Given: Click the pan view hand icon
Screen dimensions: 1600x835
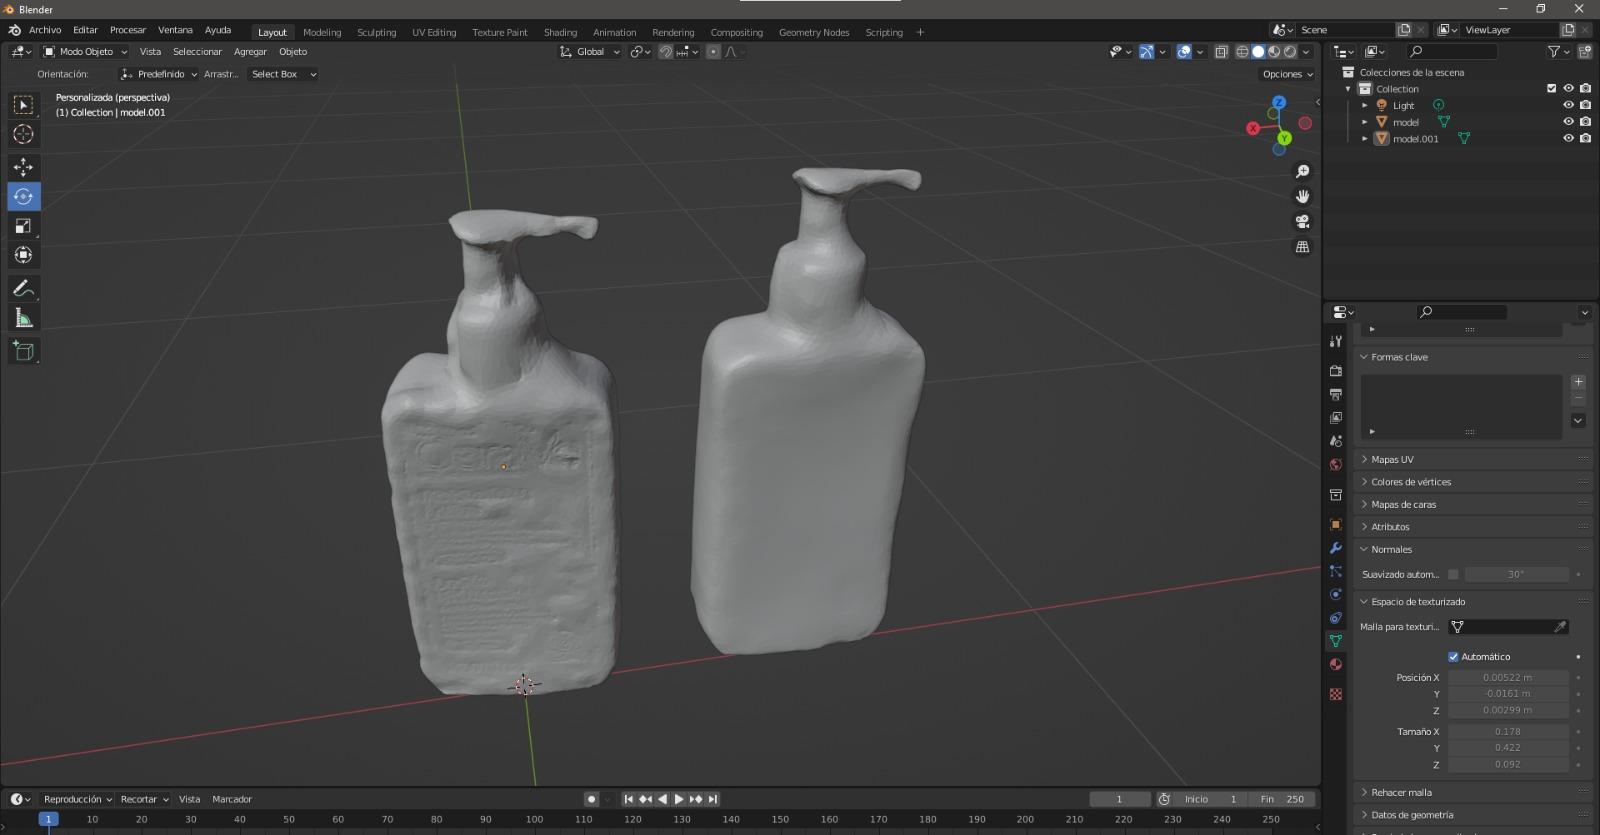Looking at the screenshot, I should (x=1302, y=197).
